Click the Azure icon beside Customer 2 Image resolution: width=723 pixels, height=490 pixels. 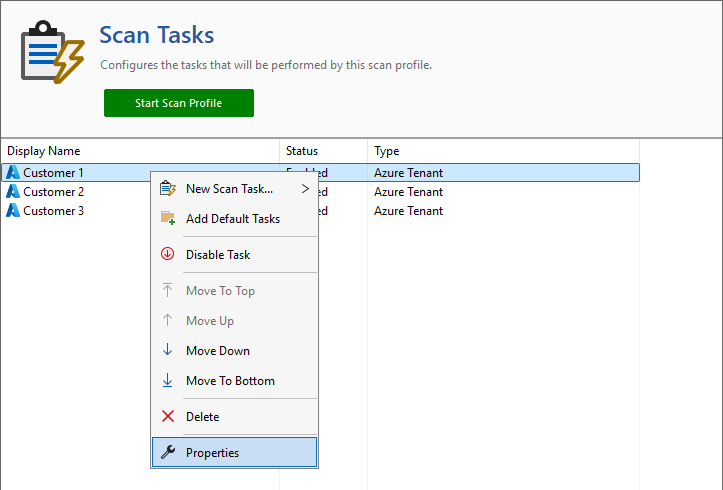[13, 192]
